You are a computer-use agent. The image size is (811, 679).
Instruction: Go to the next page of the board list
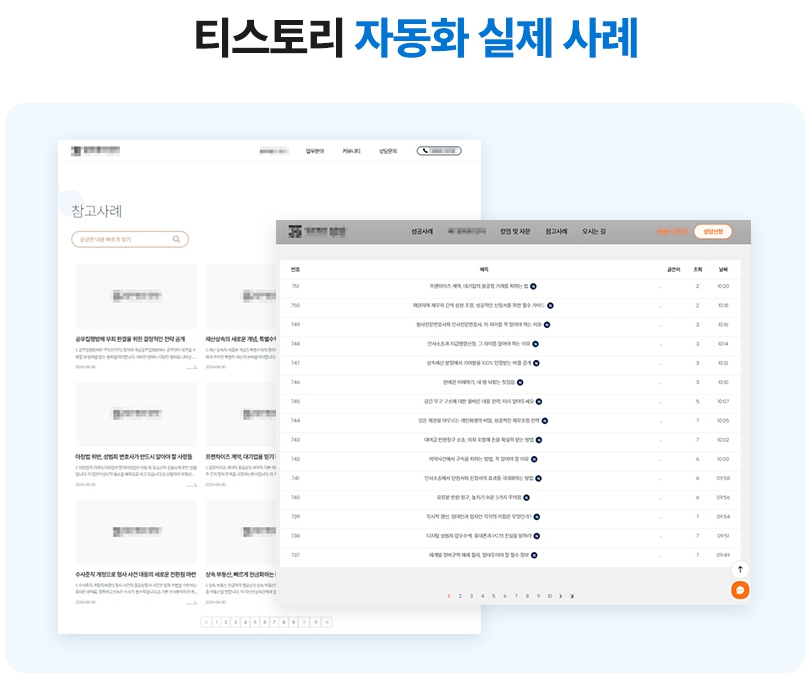point(561,596)
